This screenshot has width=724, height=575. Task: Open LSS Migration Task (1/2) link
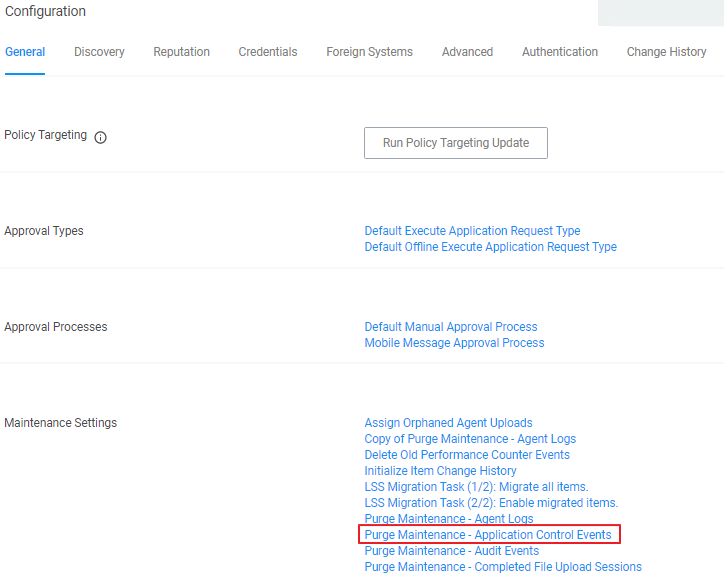click(476, 487)
